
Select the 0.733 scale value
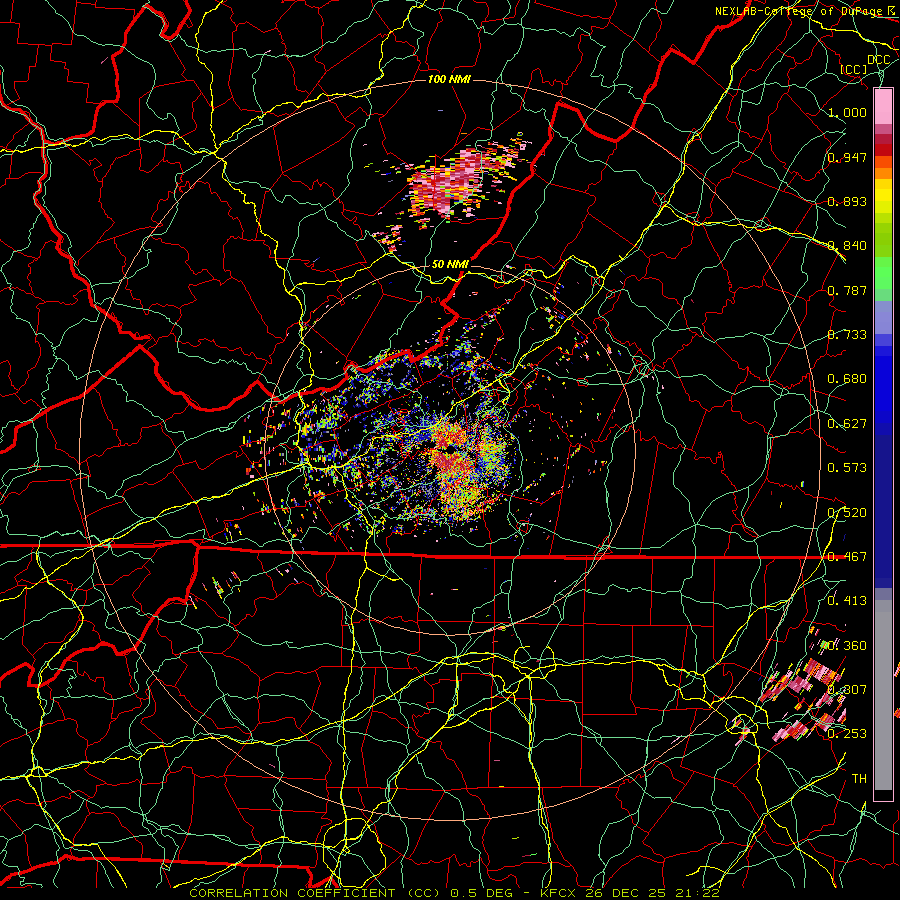coord(847,335)
